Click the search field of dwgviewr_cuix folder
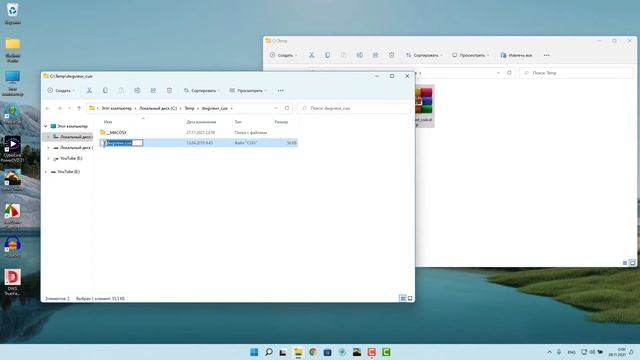640x360 pixels. [x=354, y=108]
